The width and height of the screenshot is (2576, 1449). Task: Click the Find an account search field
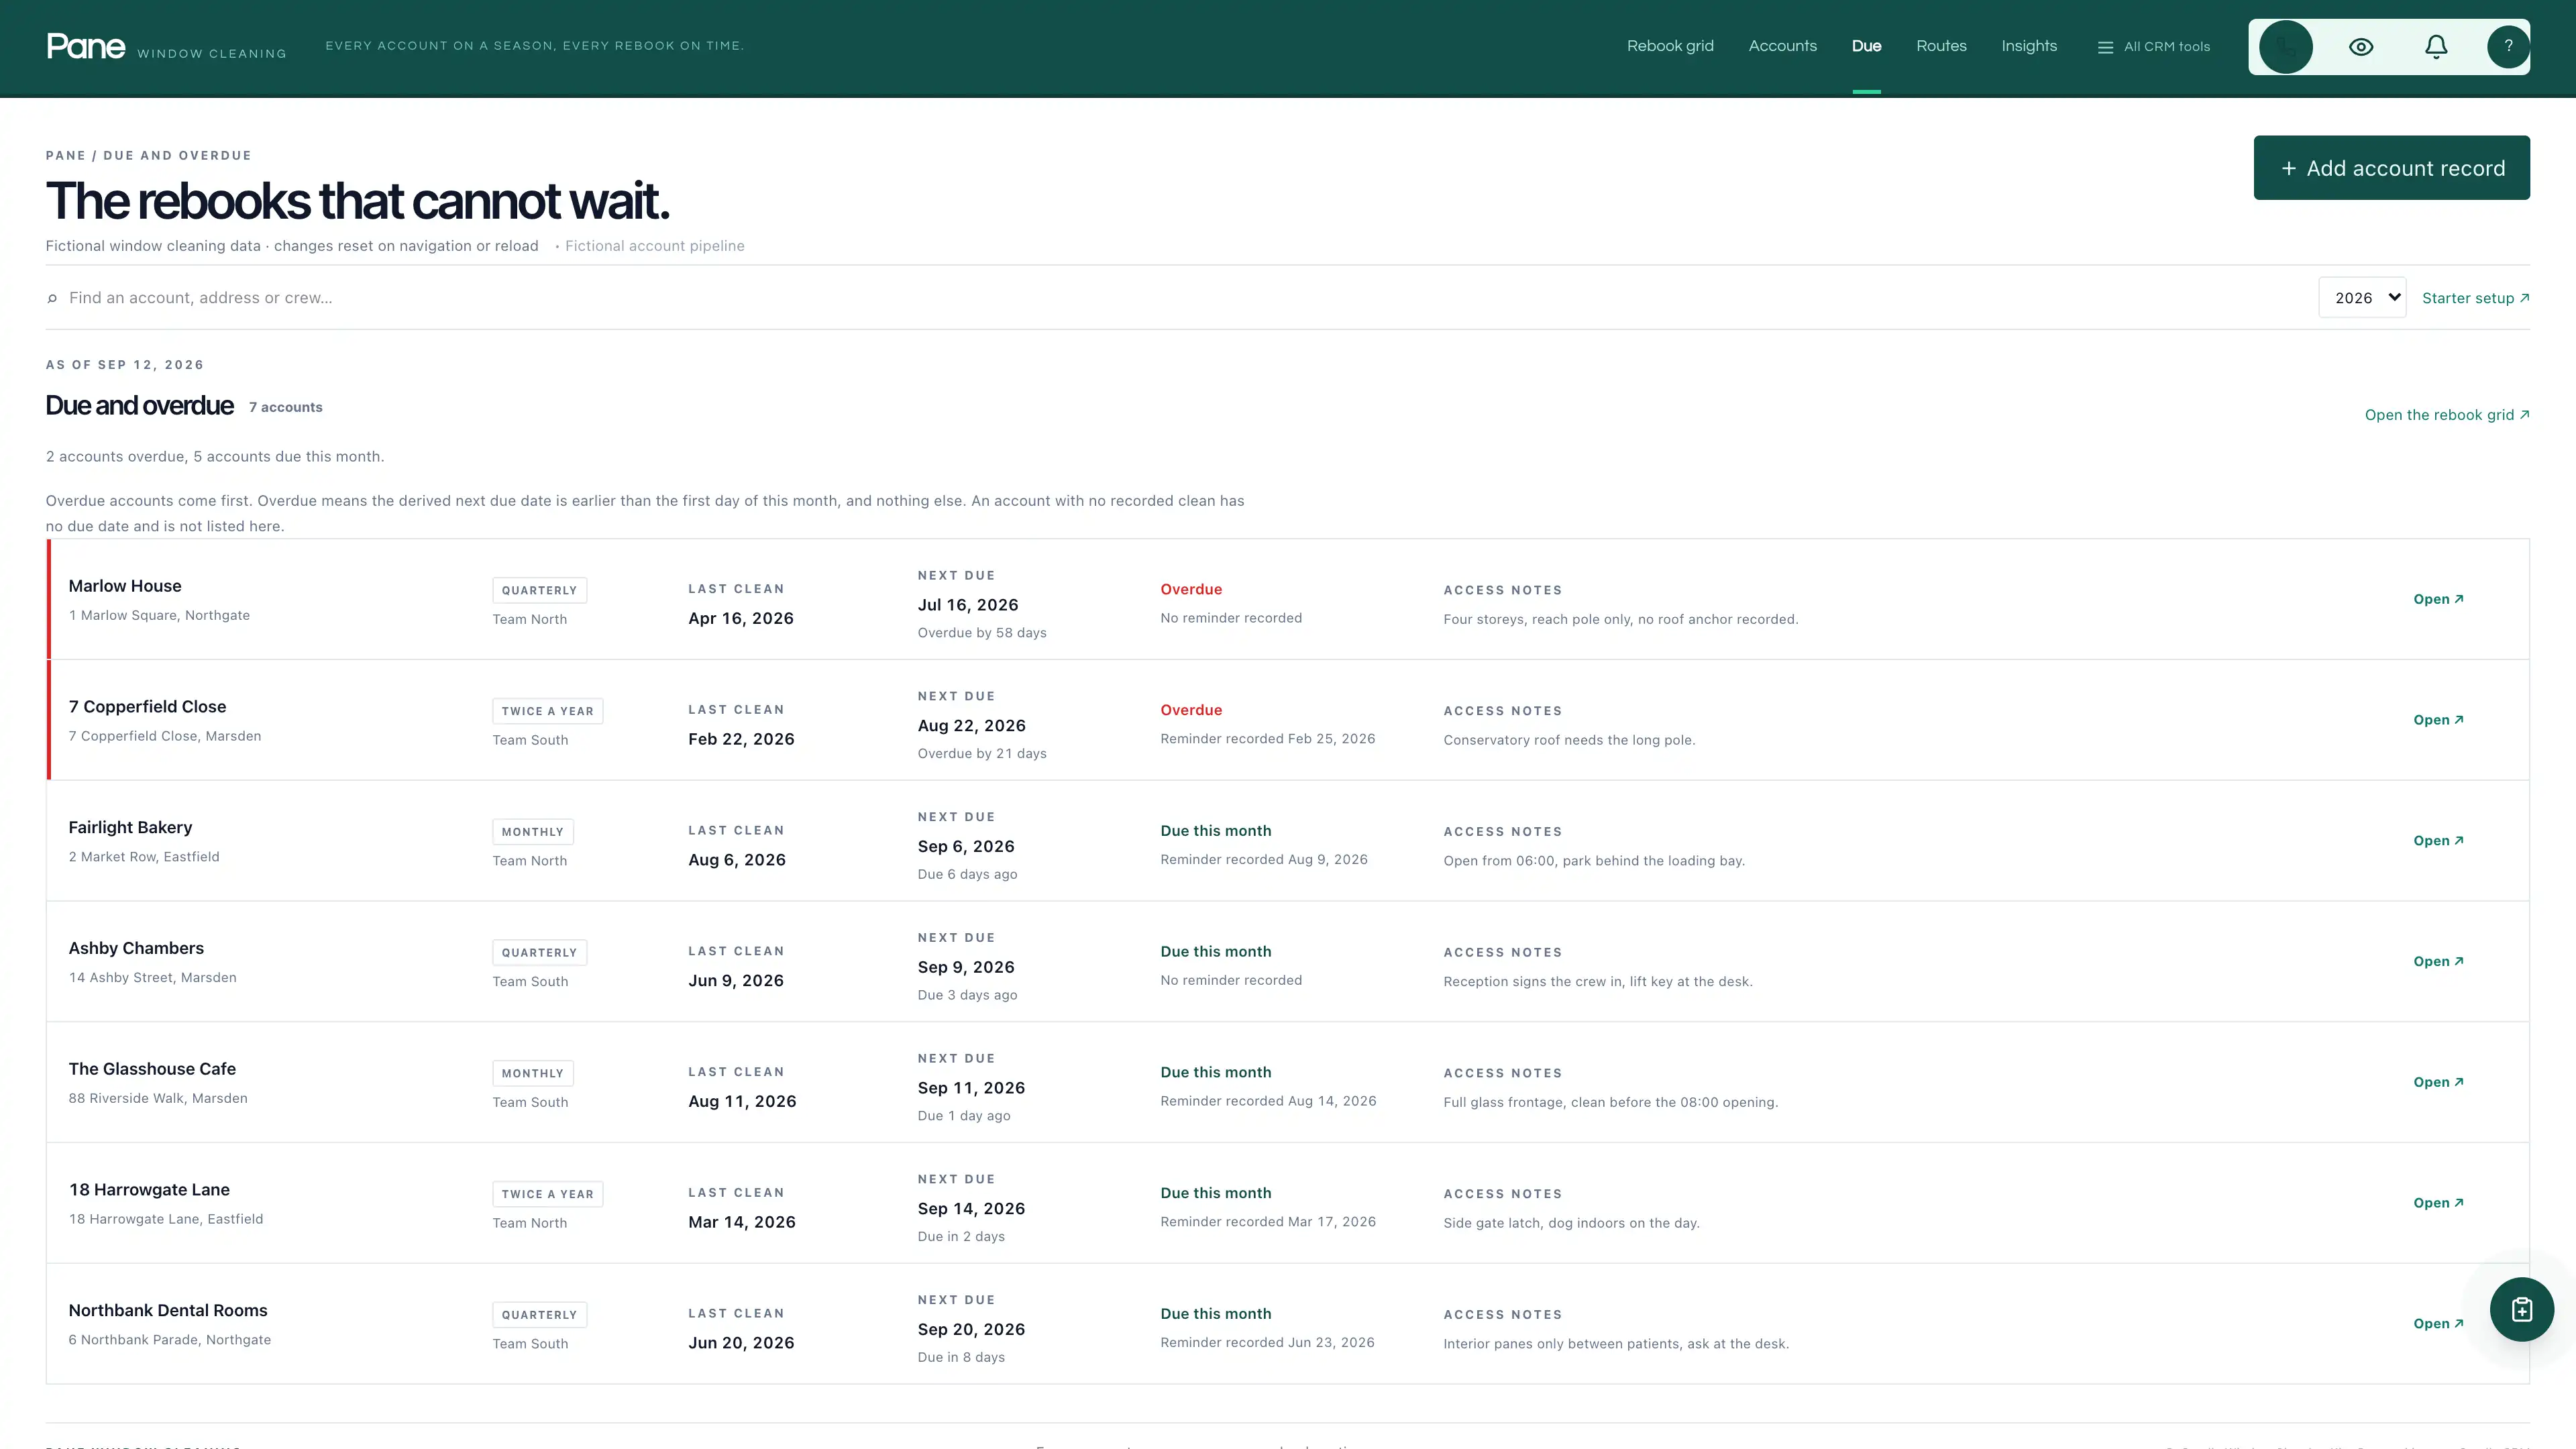(x=1180, y=298)
